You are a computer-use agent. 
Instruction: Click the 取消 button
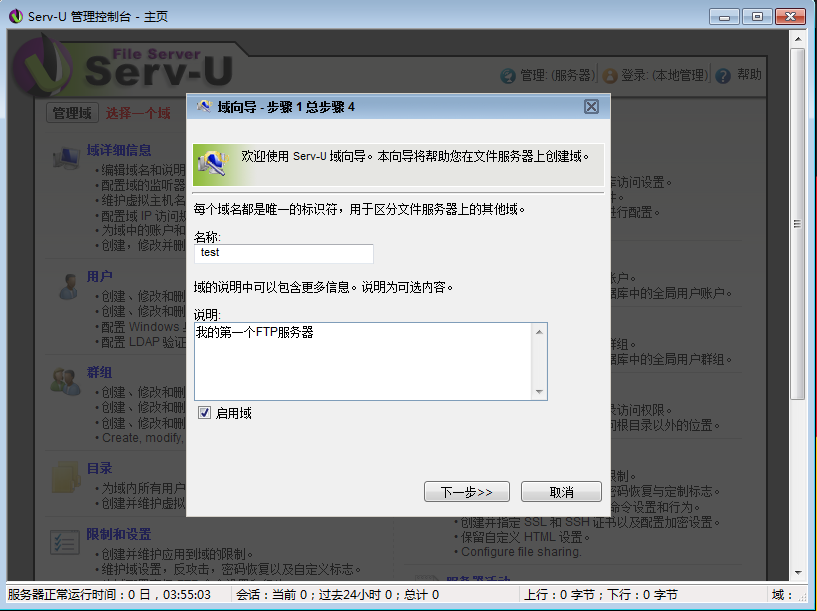coord(561,492)
